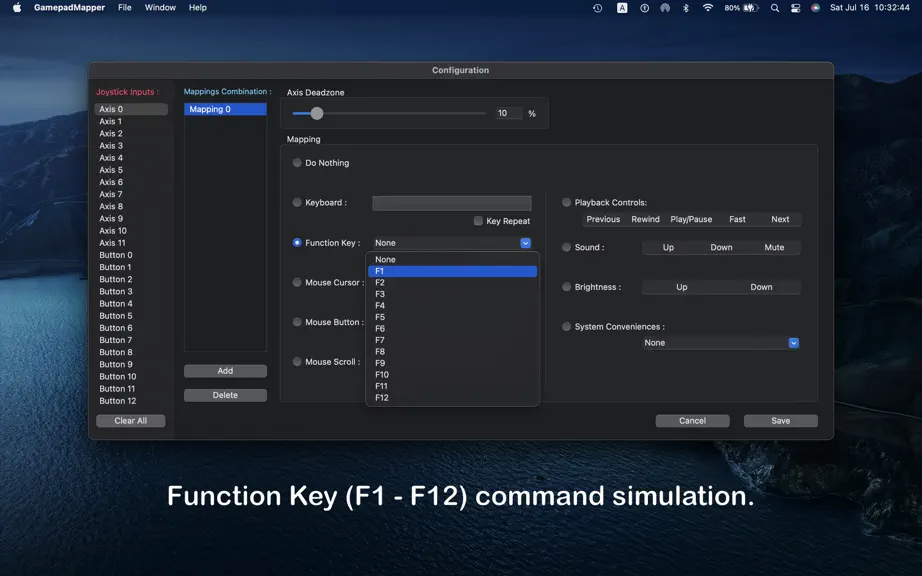Image resolution: width=922 pixels, height=576 pixels.
Task: Click the menu bar date and time
Action: coord(870,8)
